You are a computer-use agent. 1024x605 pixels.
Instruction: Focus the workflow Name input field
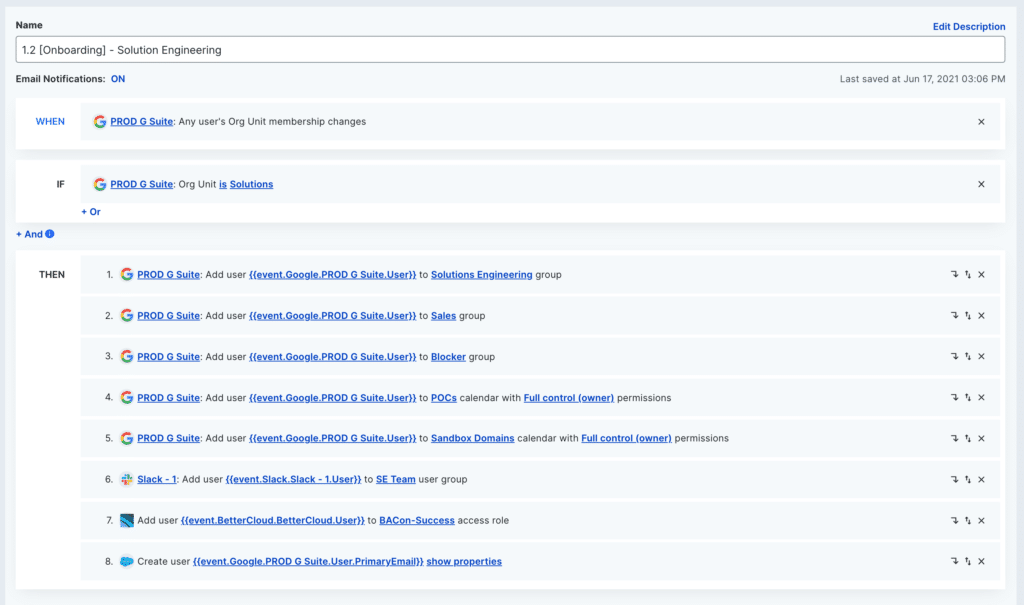pos(510,50)
